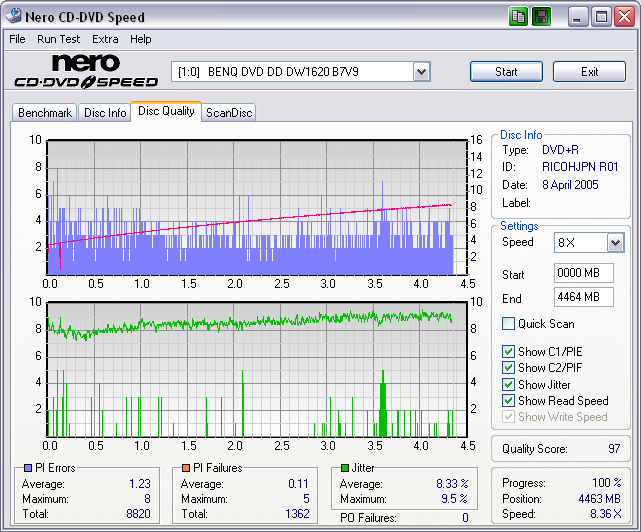Viewport: 641px width, 532px height.
Task: Switch to the Benchmark tab
Action: [x=45, y=113]
